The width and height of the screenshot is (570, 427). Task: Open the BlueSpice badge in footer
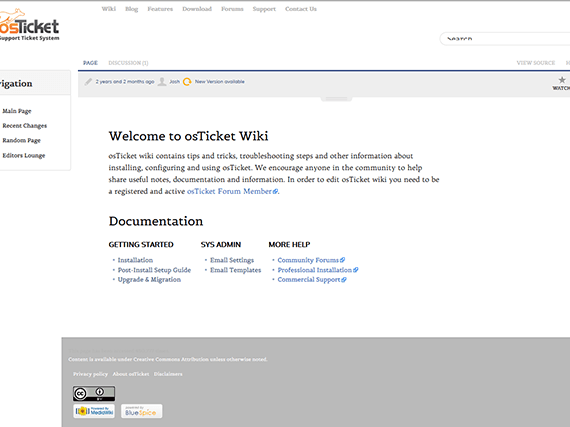point(141,411)
